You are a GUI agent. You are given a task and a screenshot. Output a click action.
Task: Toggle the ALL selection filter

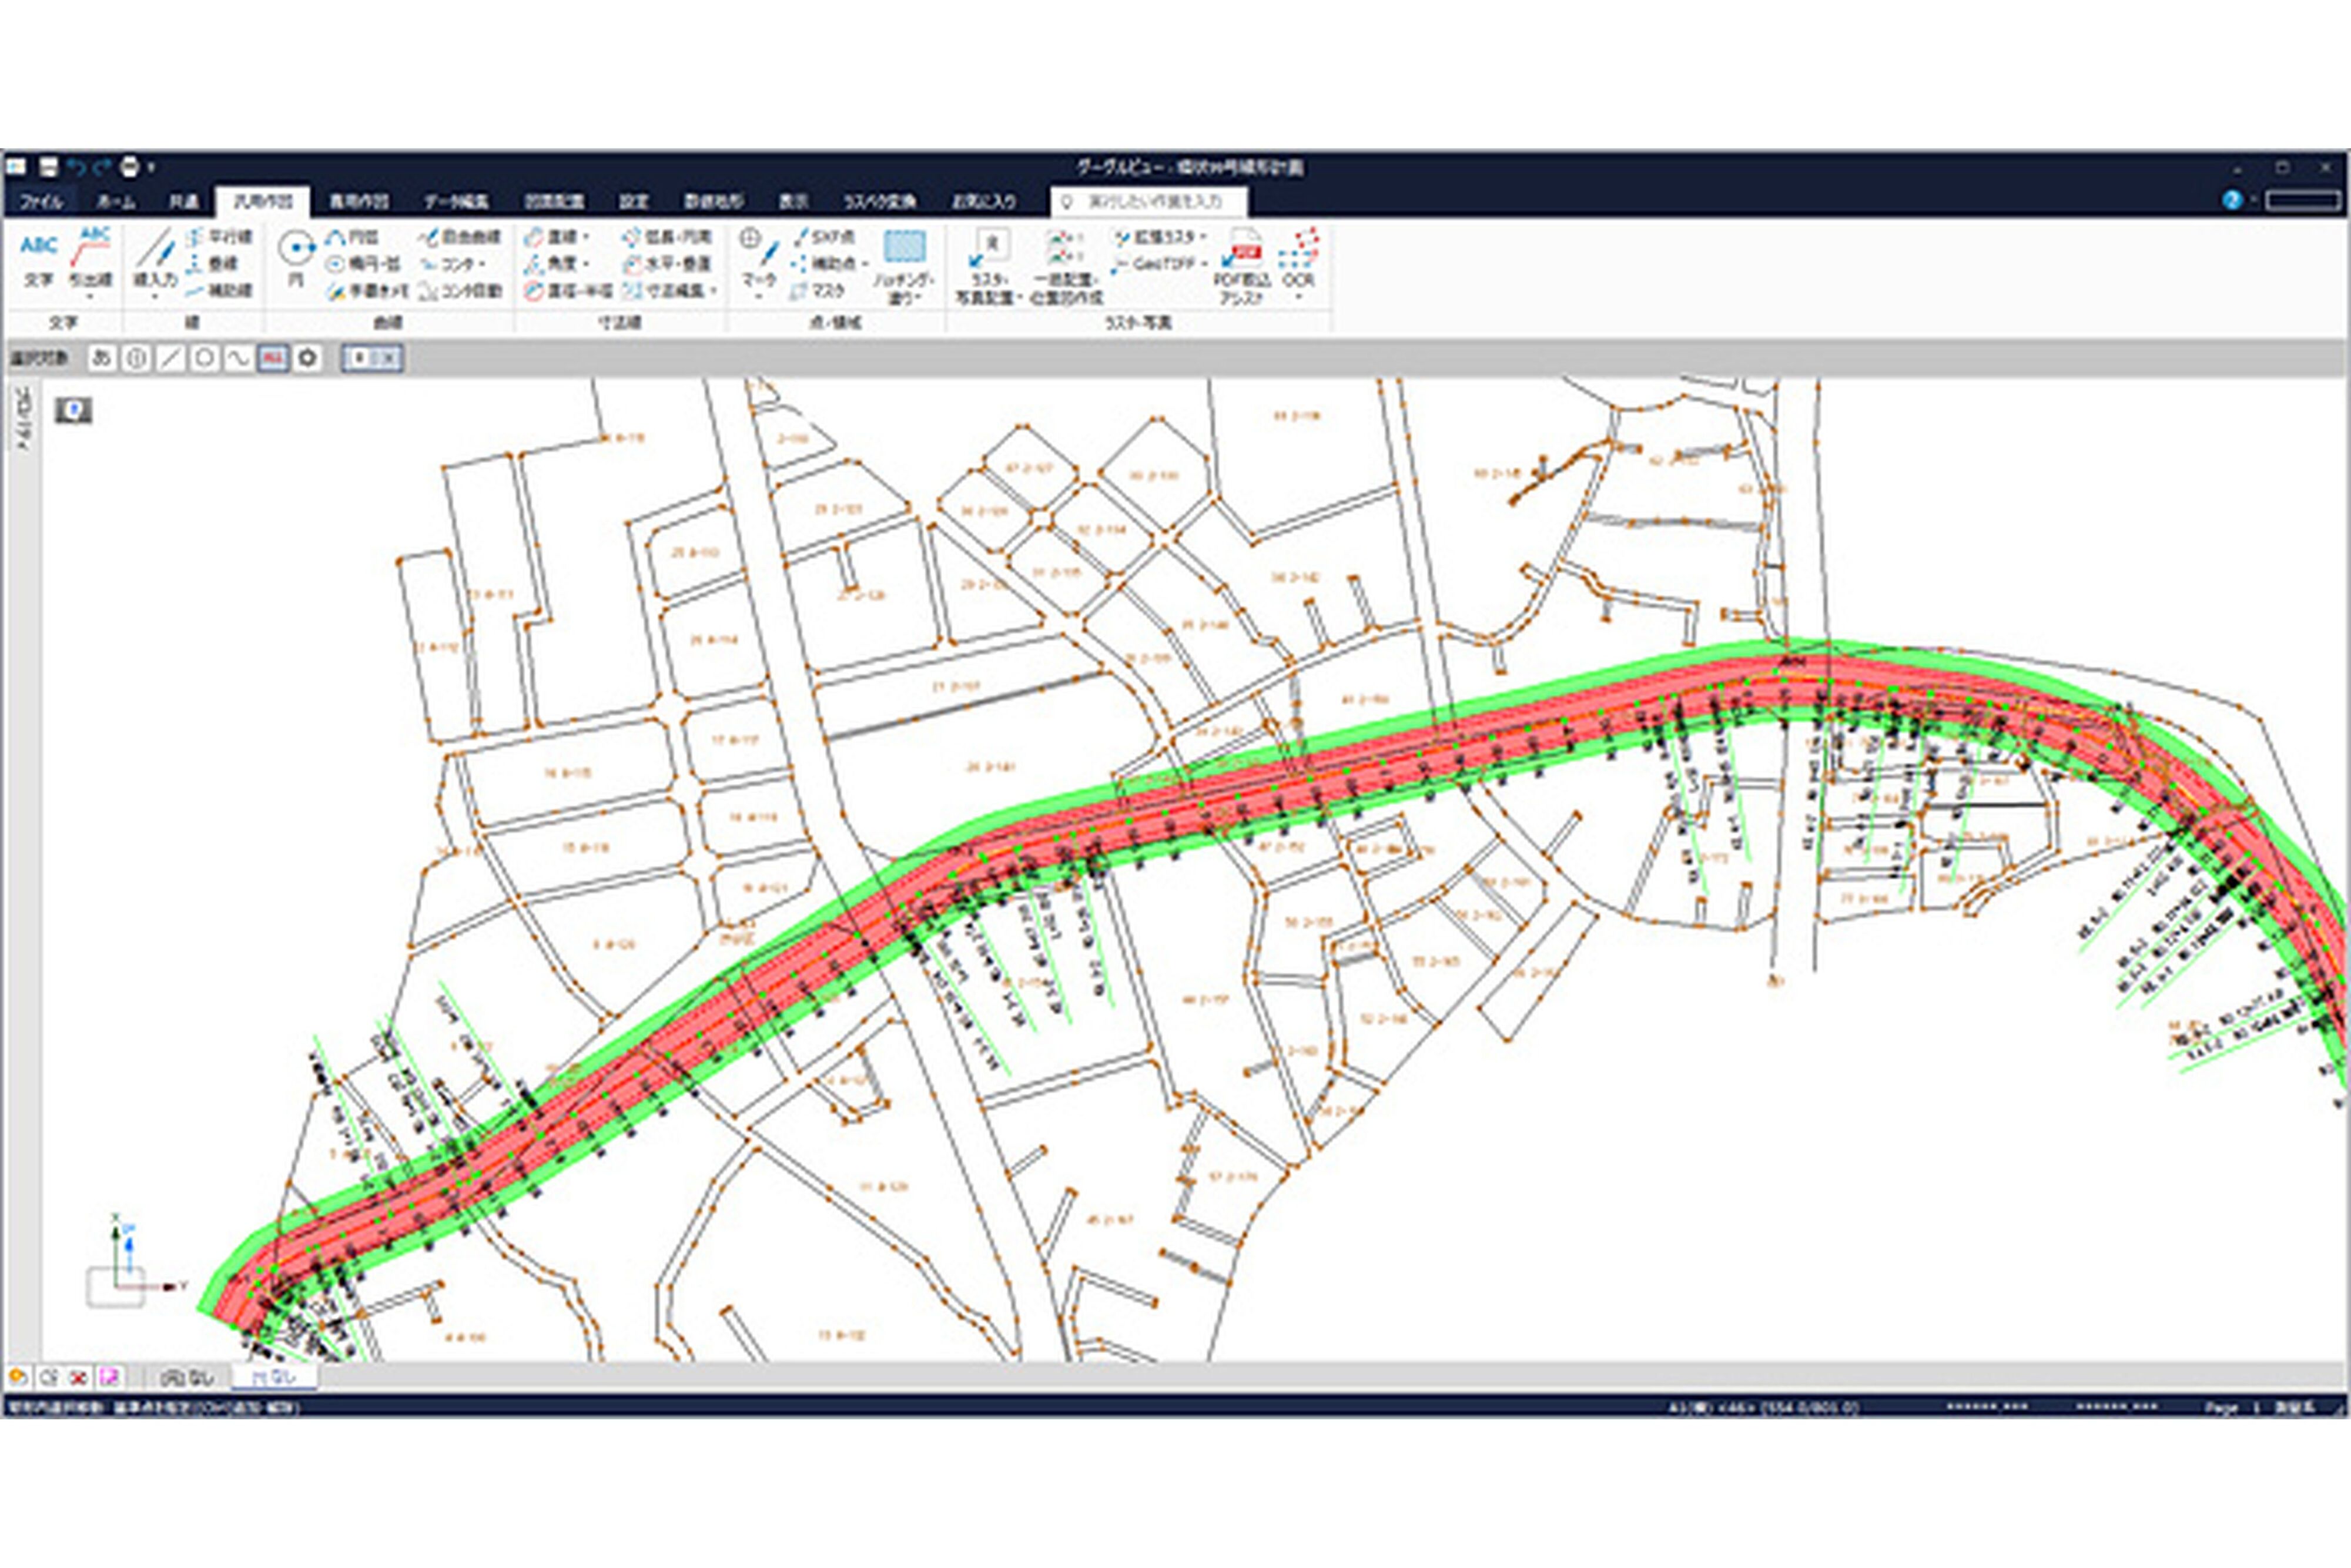[x=273, y=358]
